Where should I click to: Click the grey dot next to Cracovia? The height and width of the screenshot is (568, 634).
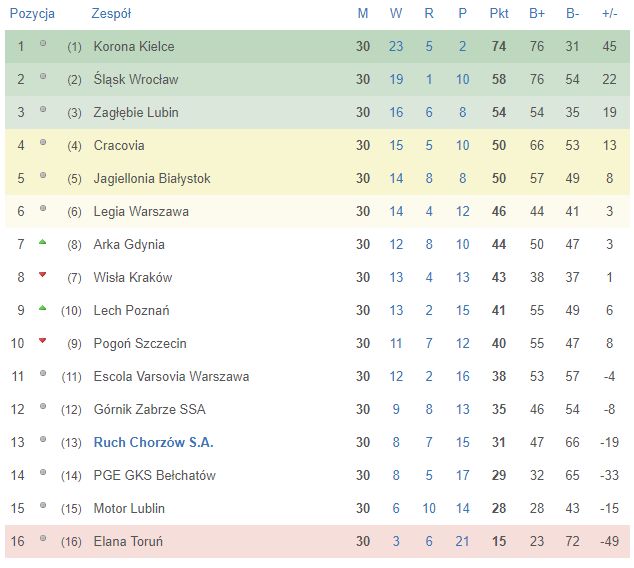[43, 142]
